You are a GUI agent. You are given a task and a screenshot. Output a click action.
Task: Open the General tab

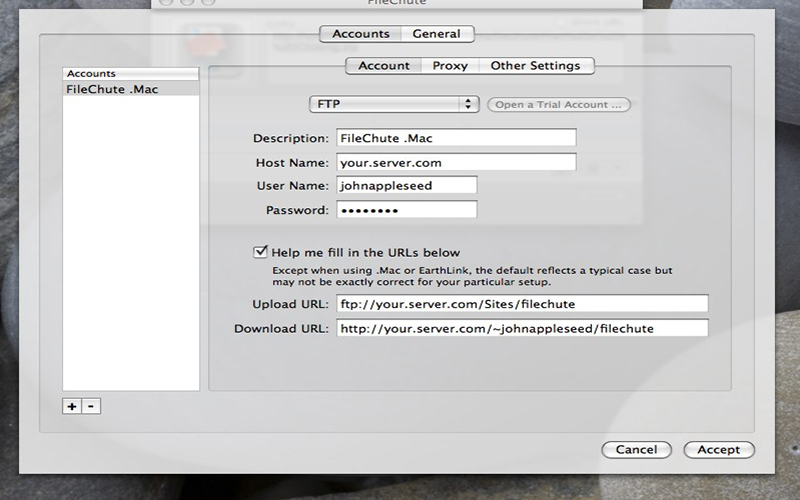[x=437, y=34]
